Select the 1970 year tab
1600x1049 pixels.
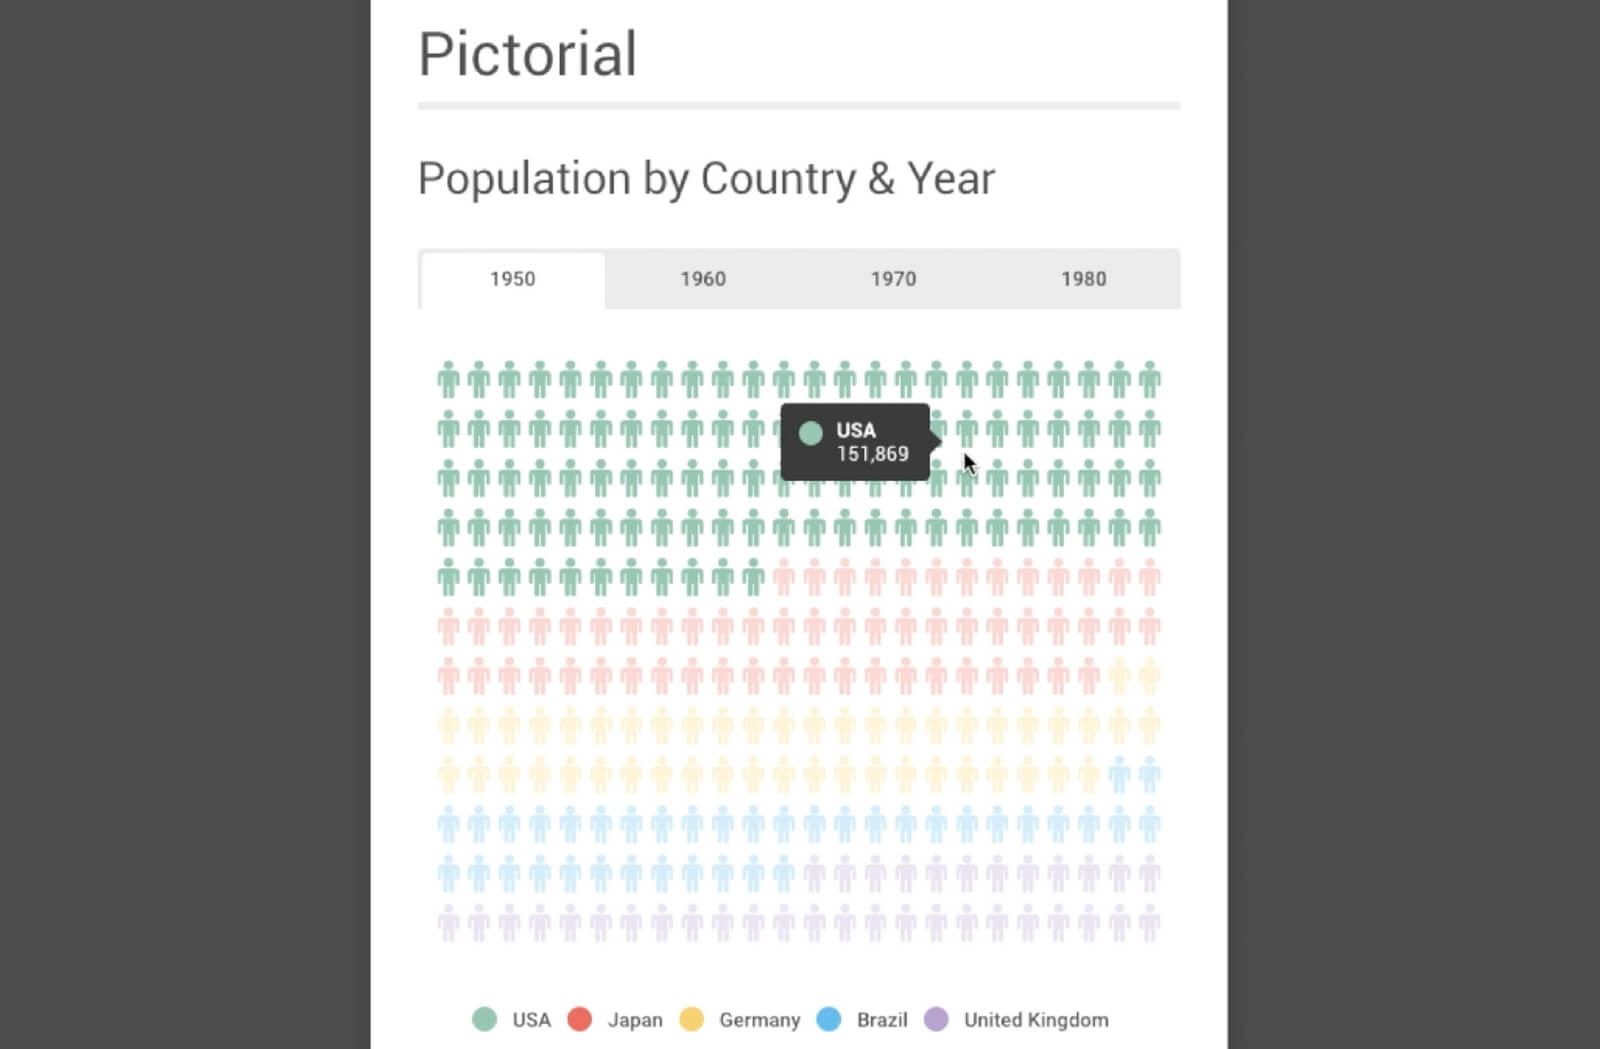[x=893, y=279]
